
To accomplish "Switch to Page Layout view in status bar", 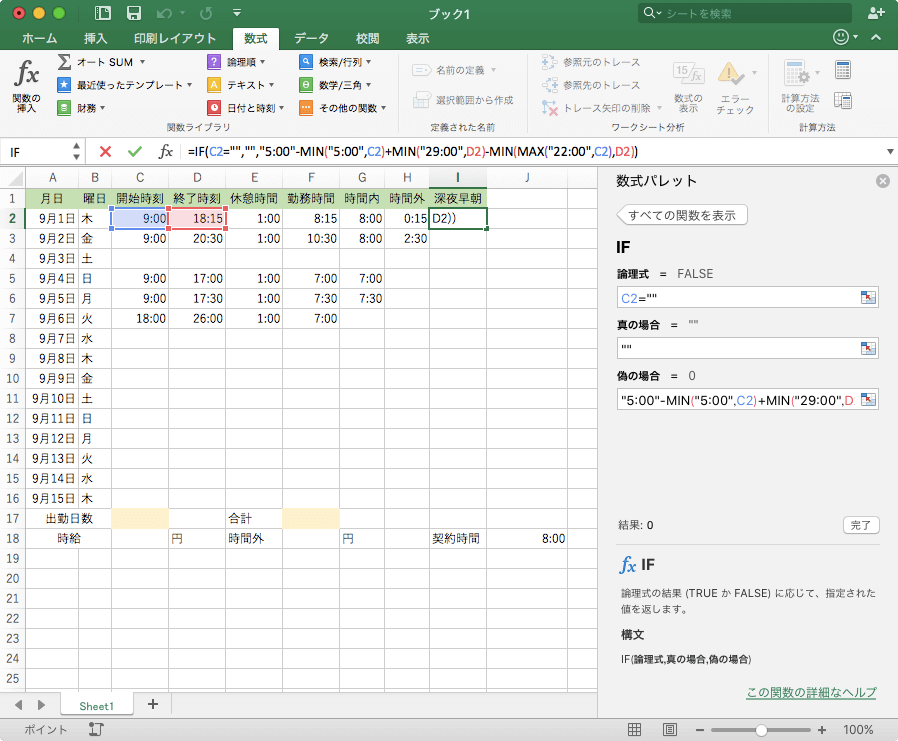I will [x=669, y=730].
